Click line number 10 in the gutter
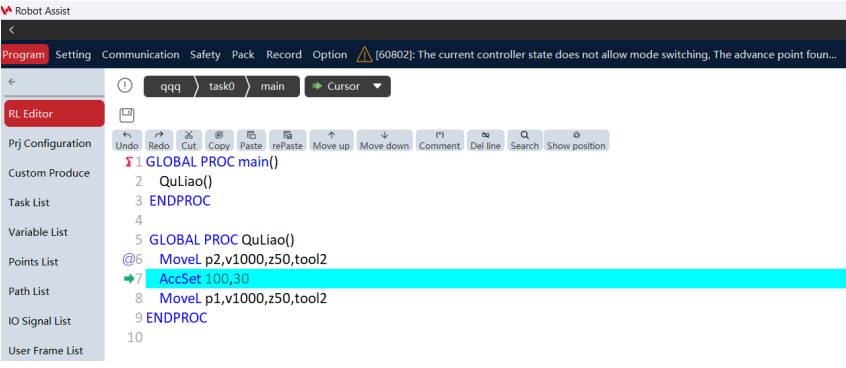 (135, 337)
